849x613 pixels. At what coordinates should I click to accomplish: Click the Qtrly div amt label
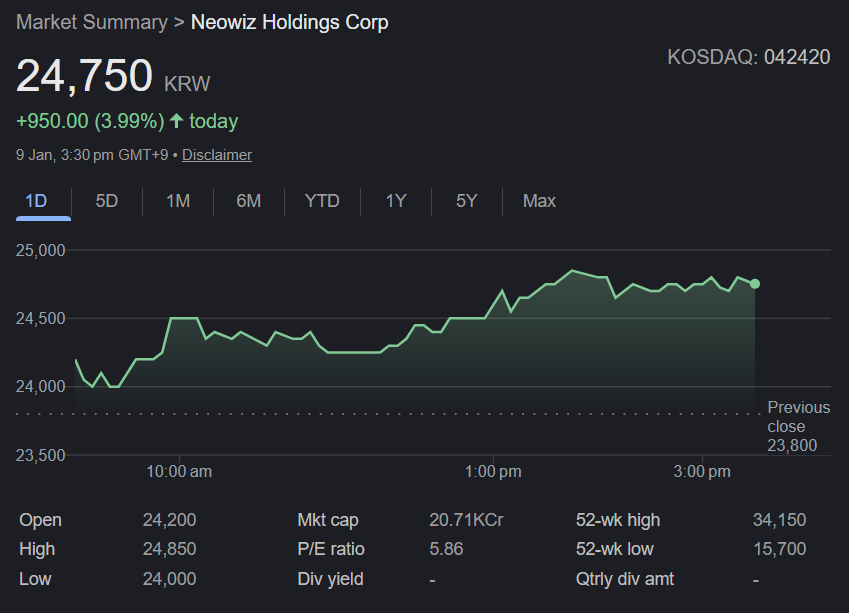tap(625, 579)
